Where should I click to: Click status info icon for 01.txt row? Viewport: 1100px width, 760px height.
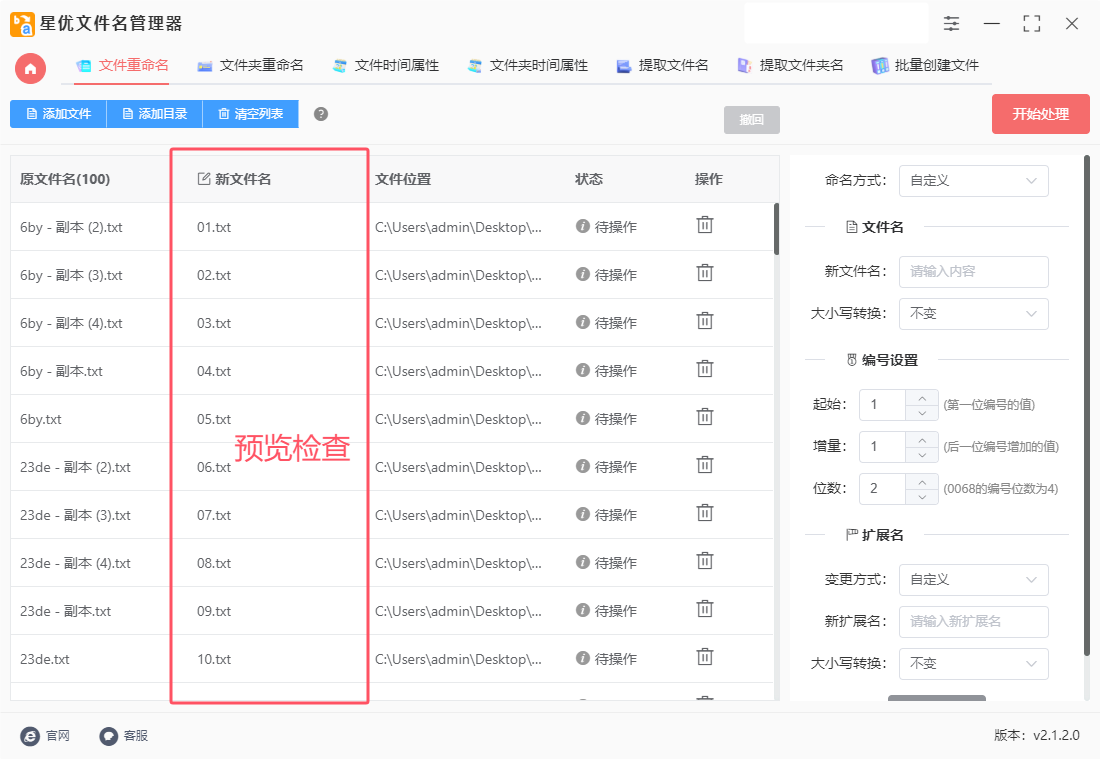[582, 226]
